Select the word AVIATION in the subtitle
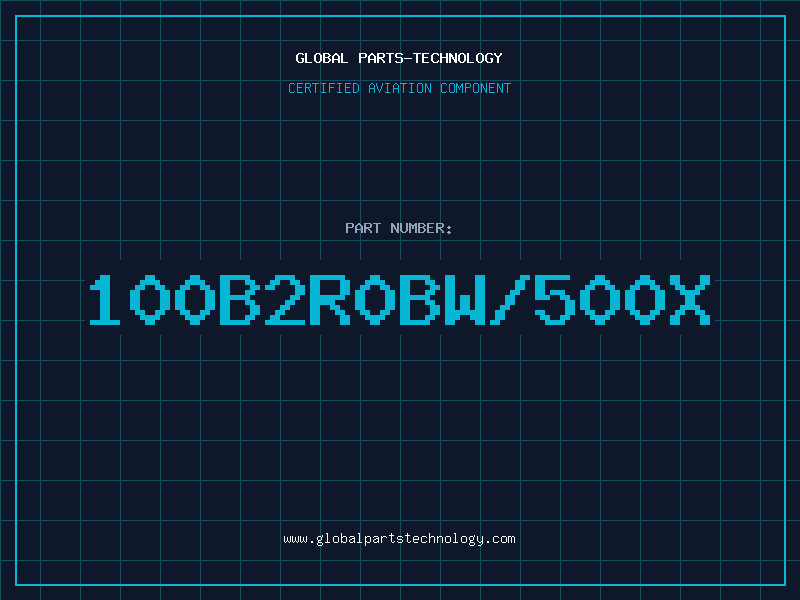Image resolution: width=800 pixels, height=600 pixels. point(400,88)
